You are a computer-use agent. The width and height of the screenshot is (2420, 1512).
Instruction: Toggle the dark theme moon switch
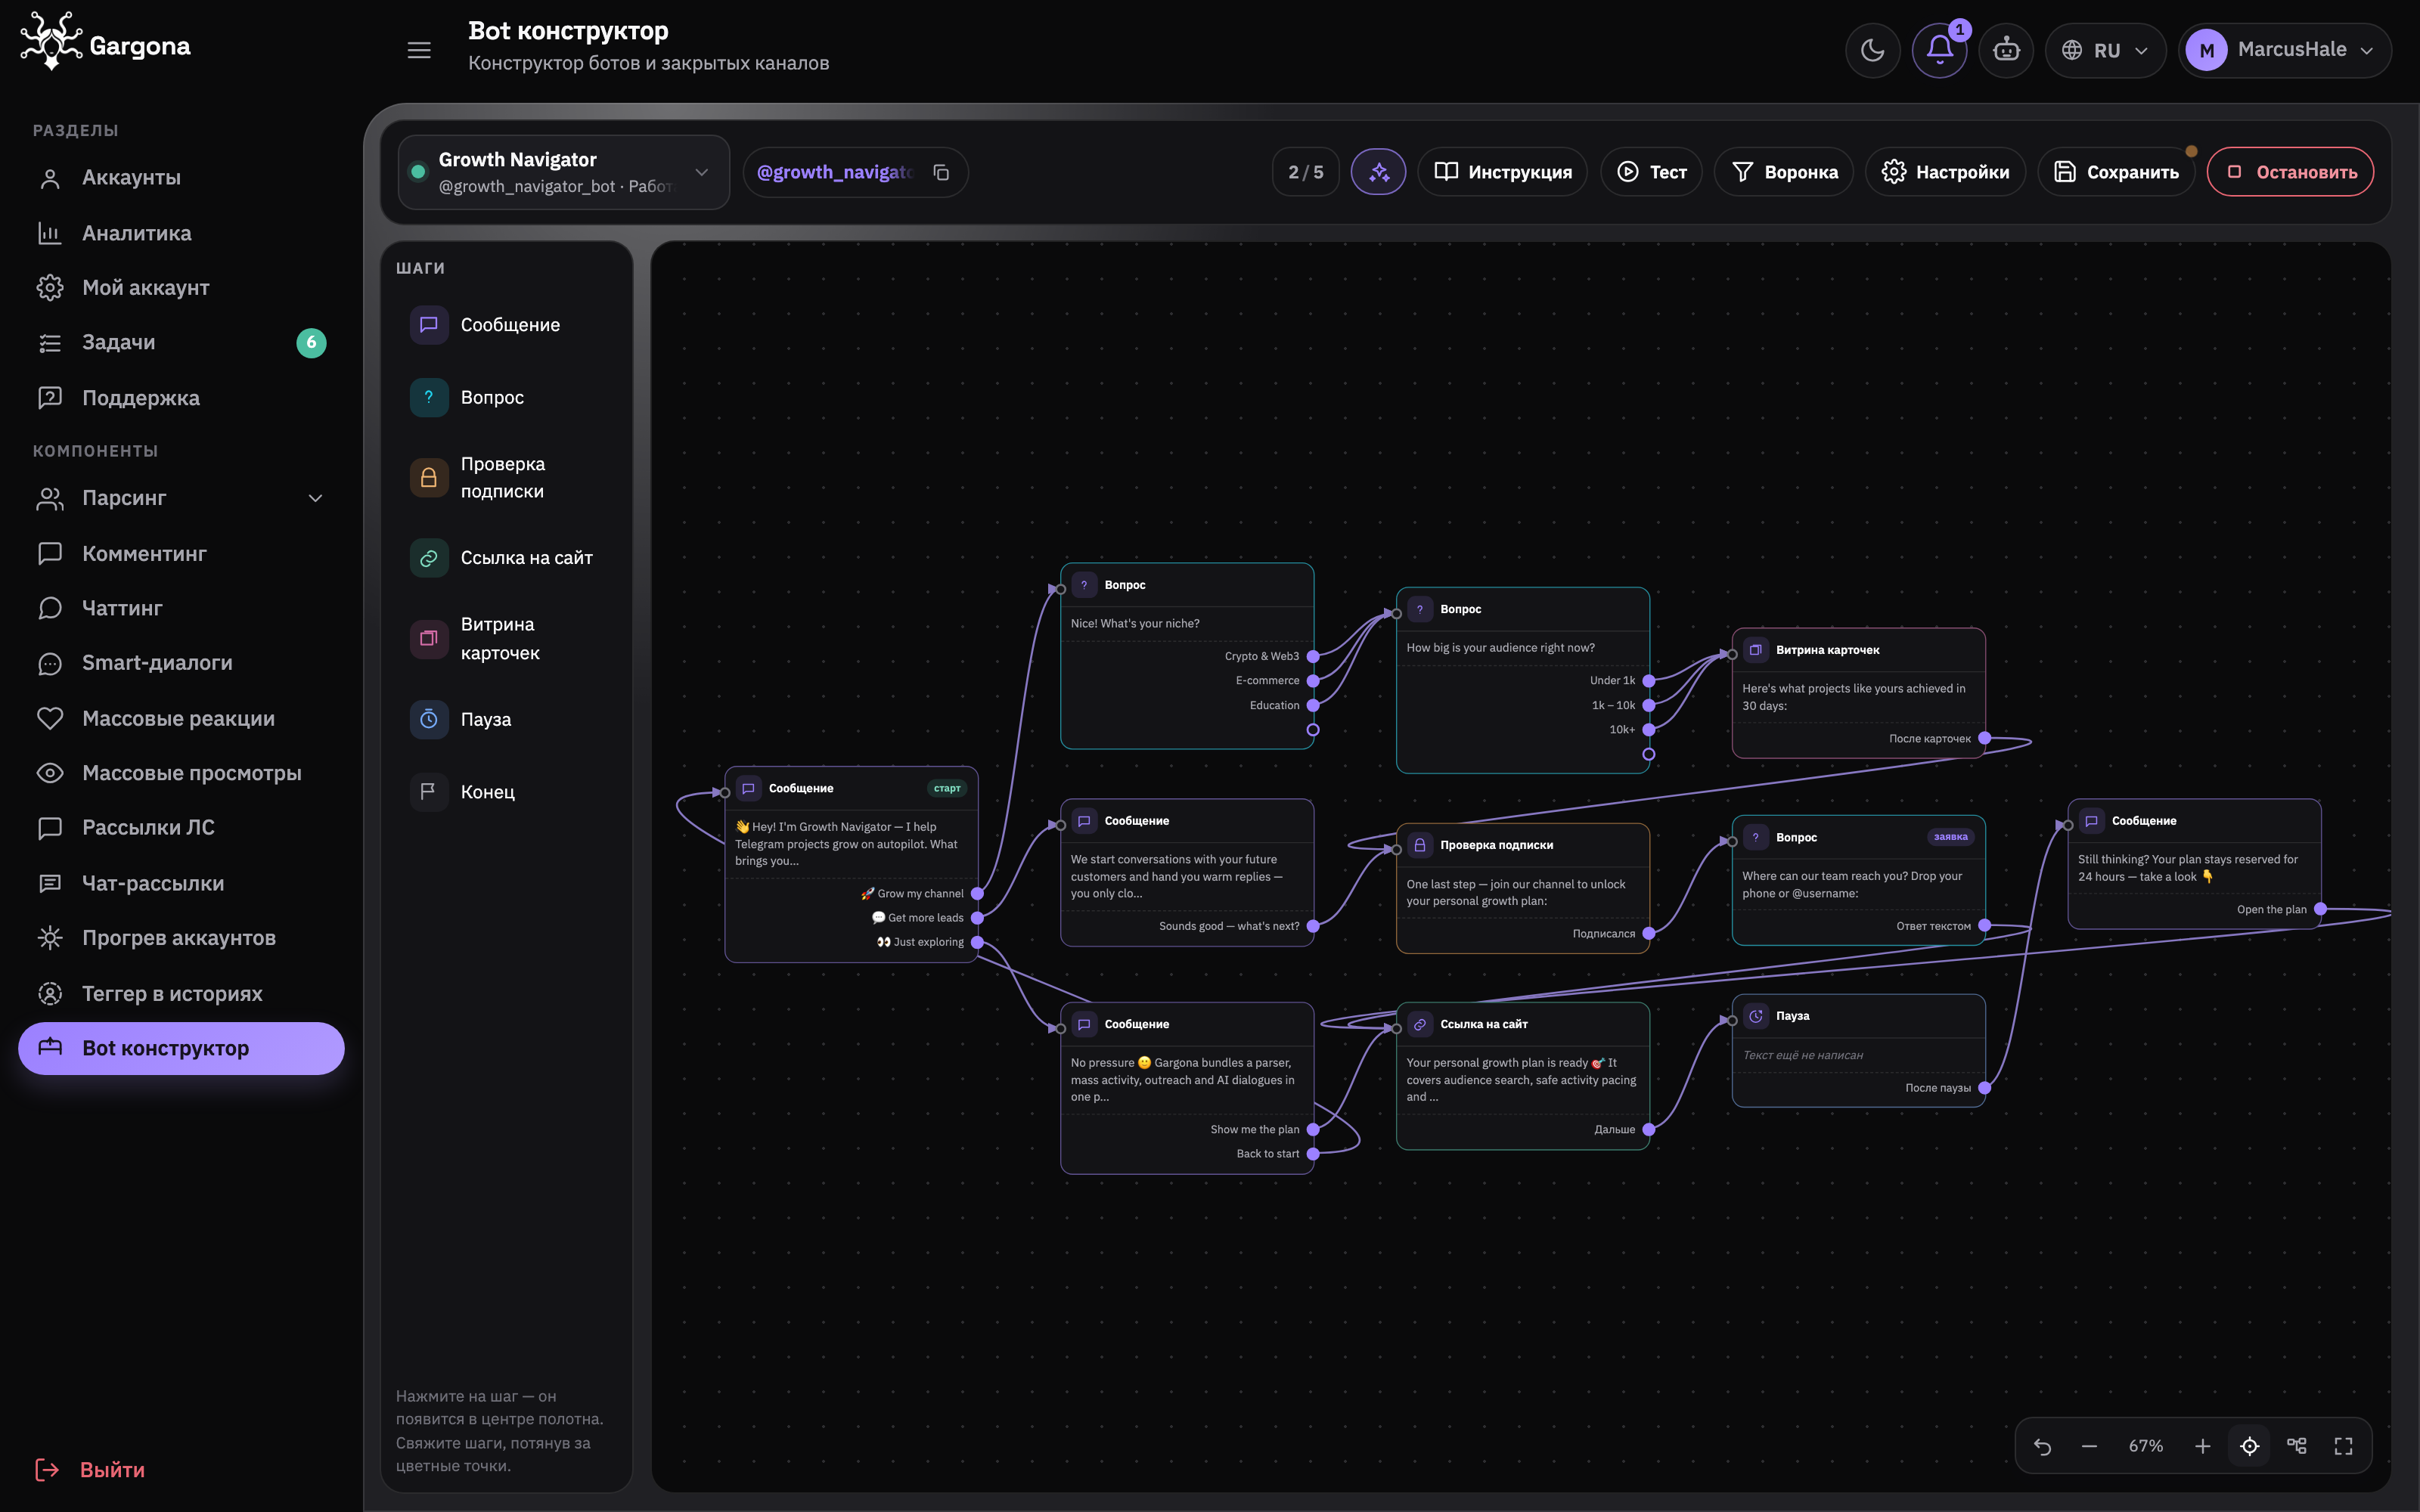coord(1872,50)
